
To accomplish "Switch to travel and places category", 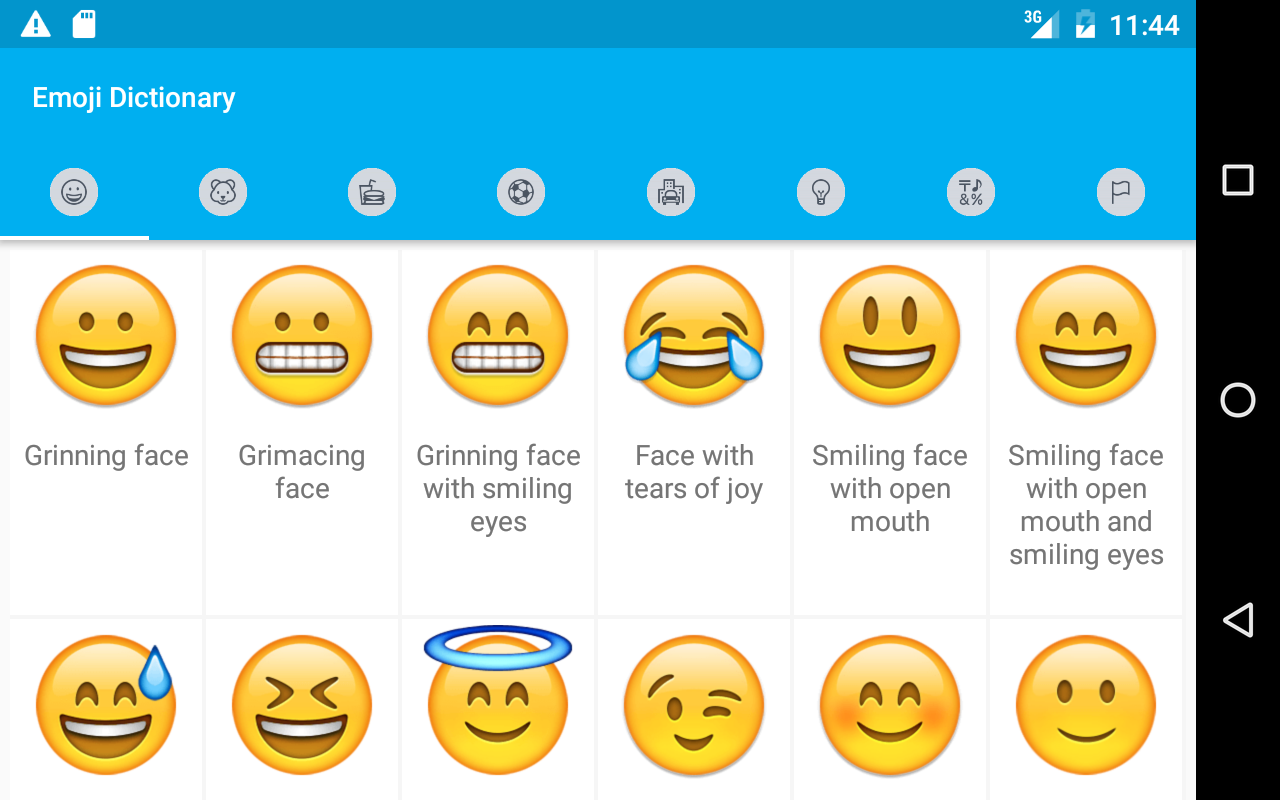I will pos(671,191).
